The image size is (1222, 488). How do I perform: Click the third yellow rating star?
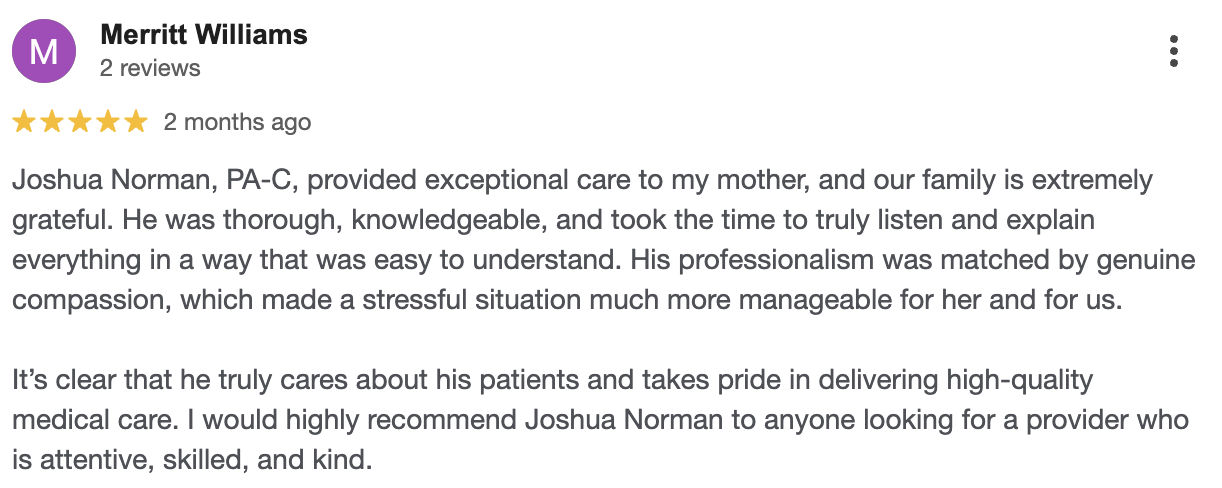click(80, 123)
